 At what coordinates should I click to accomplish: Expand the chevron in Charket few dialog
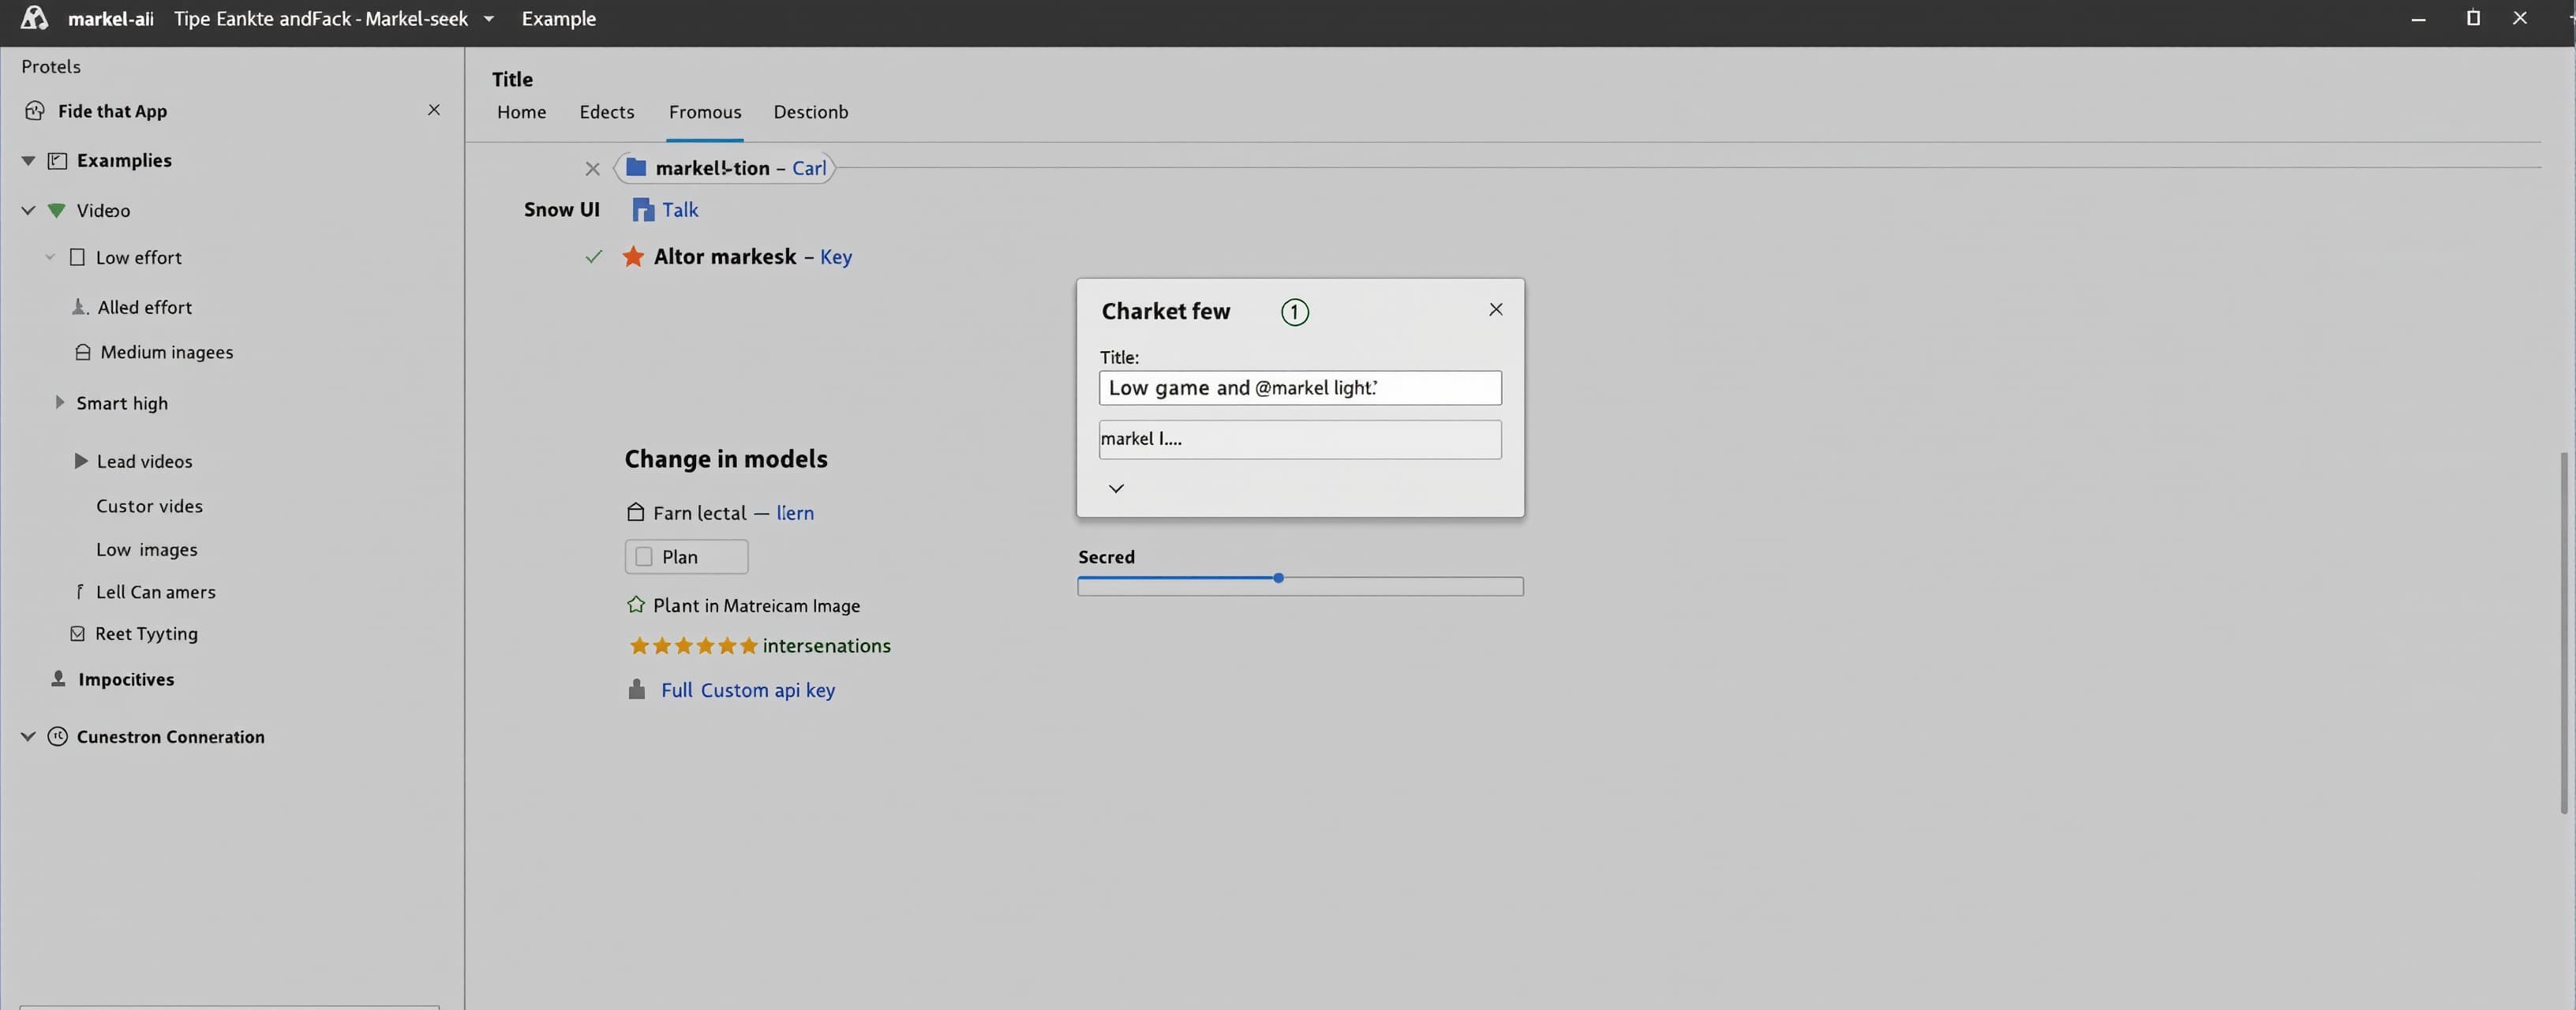point(1116,488)
